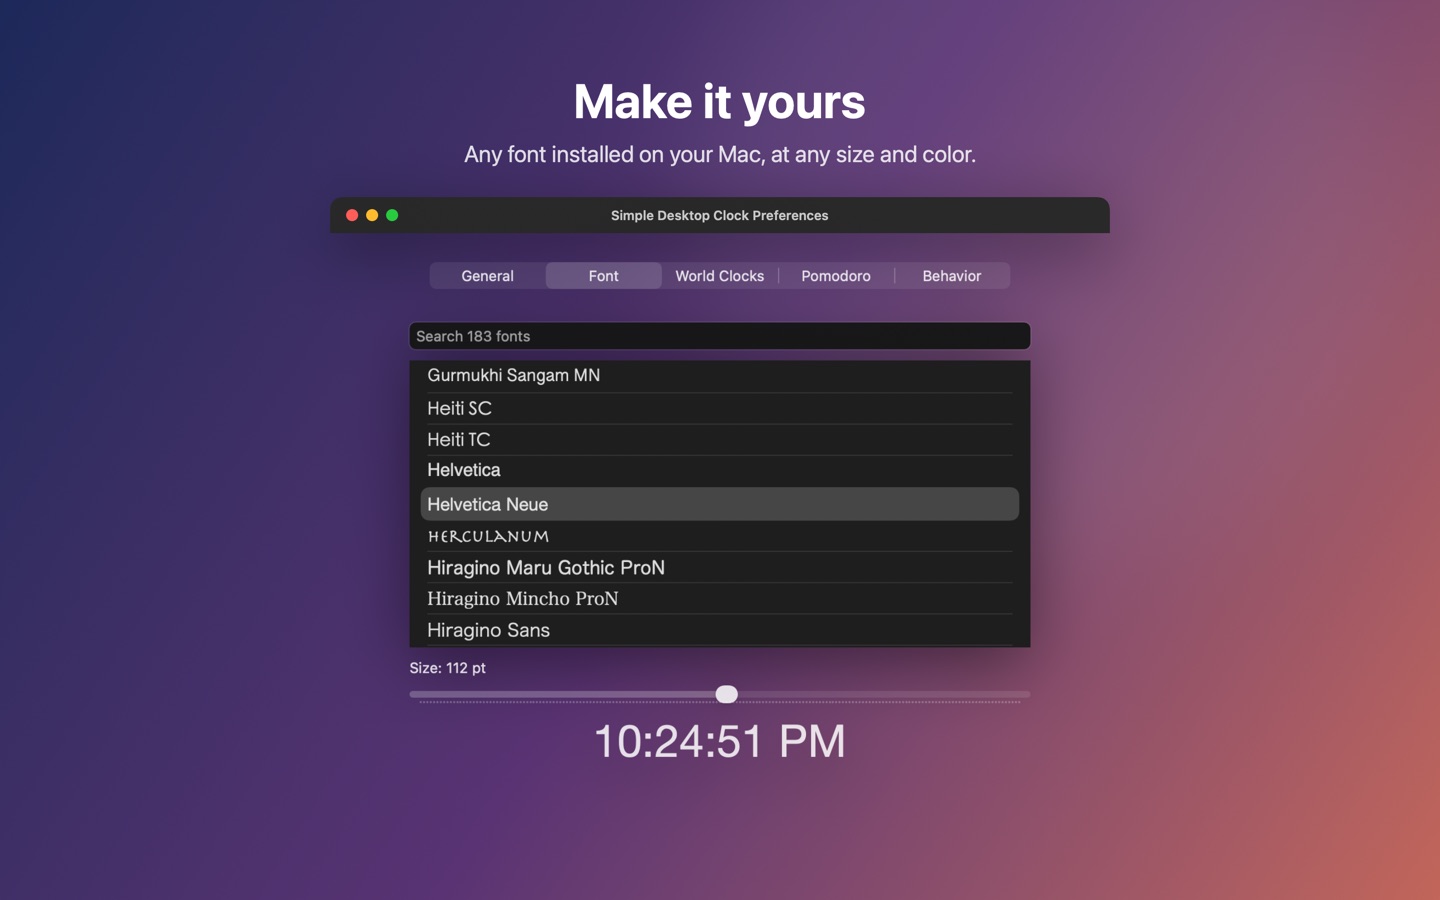The width and height of the screenshot is (1440, 900).
Task: Switch to the General tab
Action: click(487, 276)
